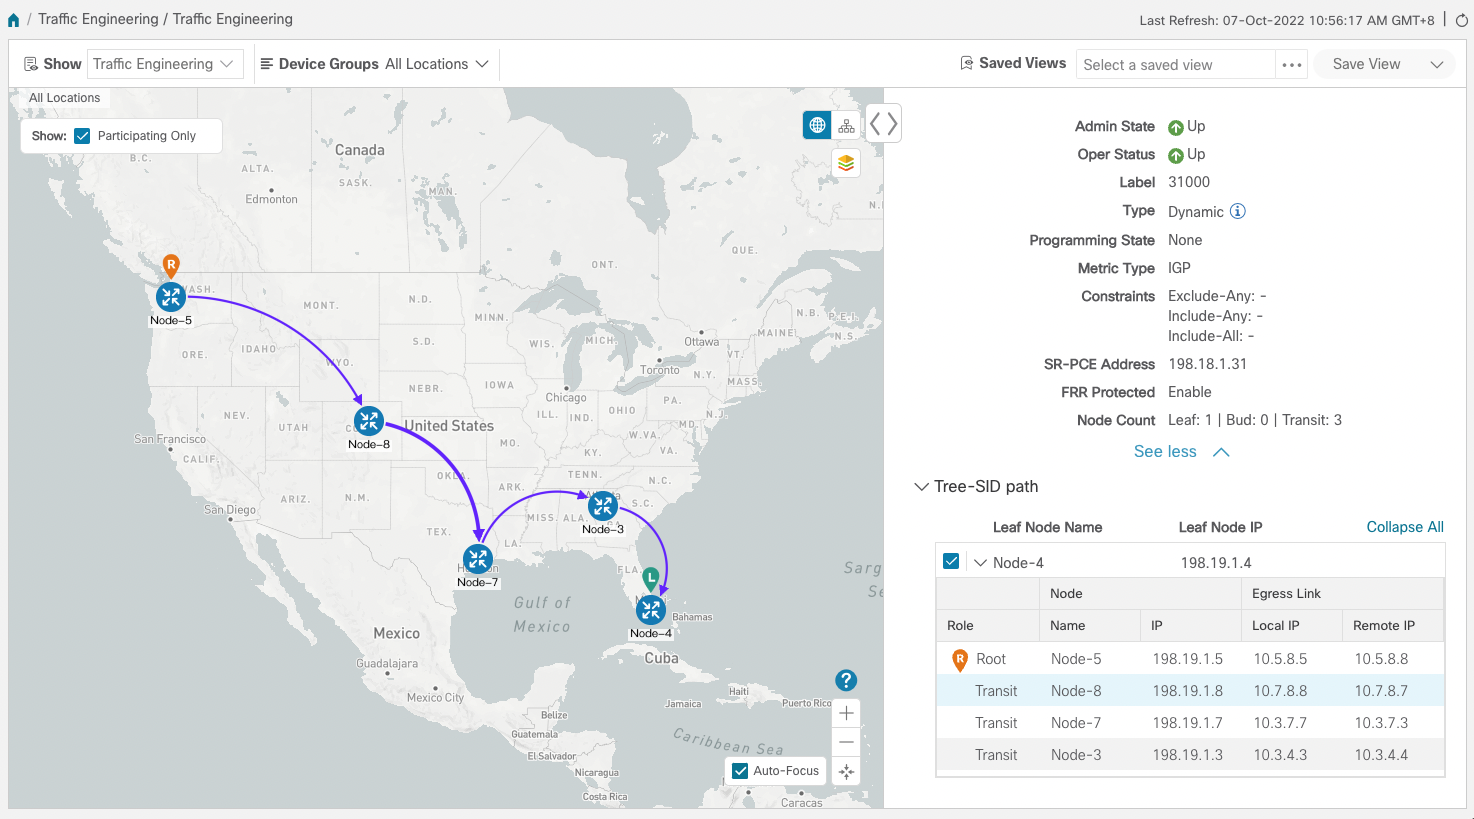1474x819 pixels.
Task: Click the map help question mark icon
Action: click(846, 680)
